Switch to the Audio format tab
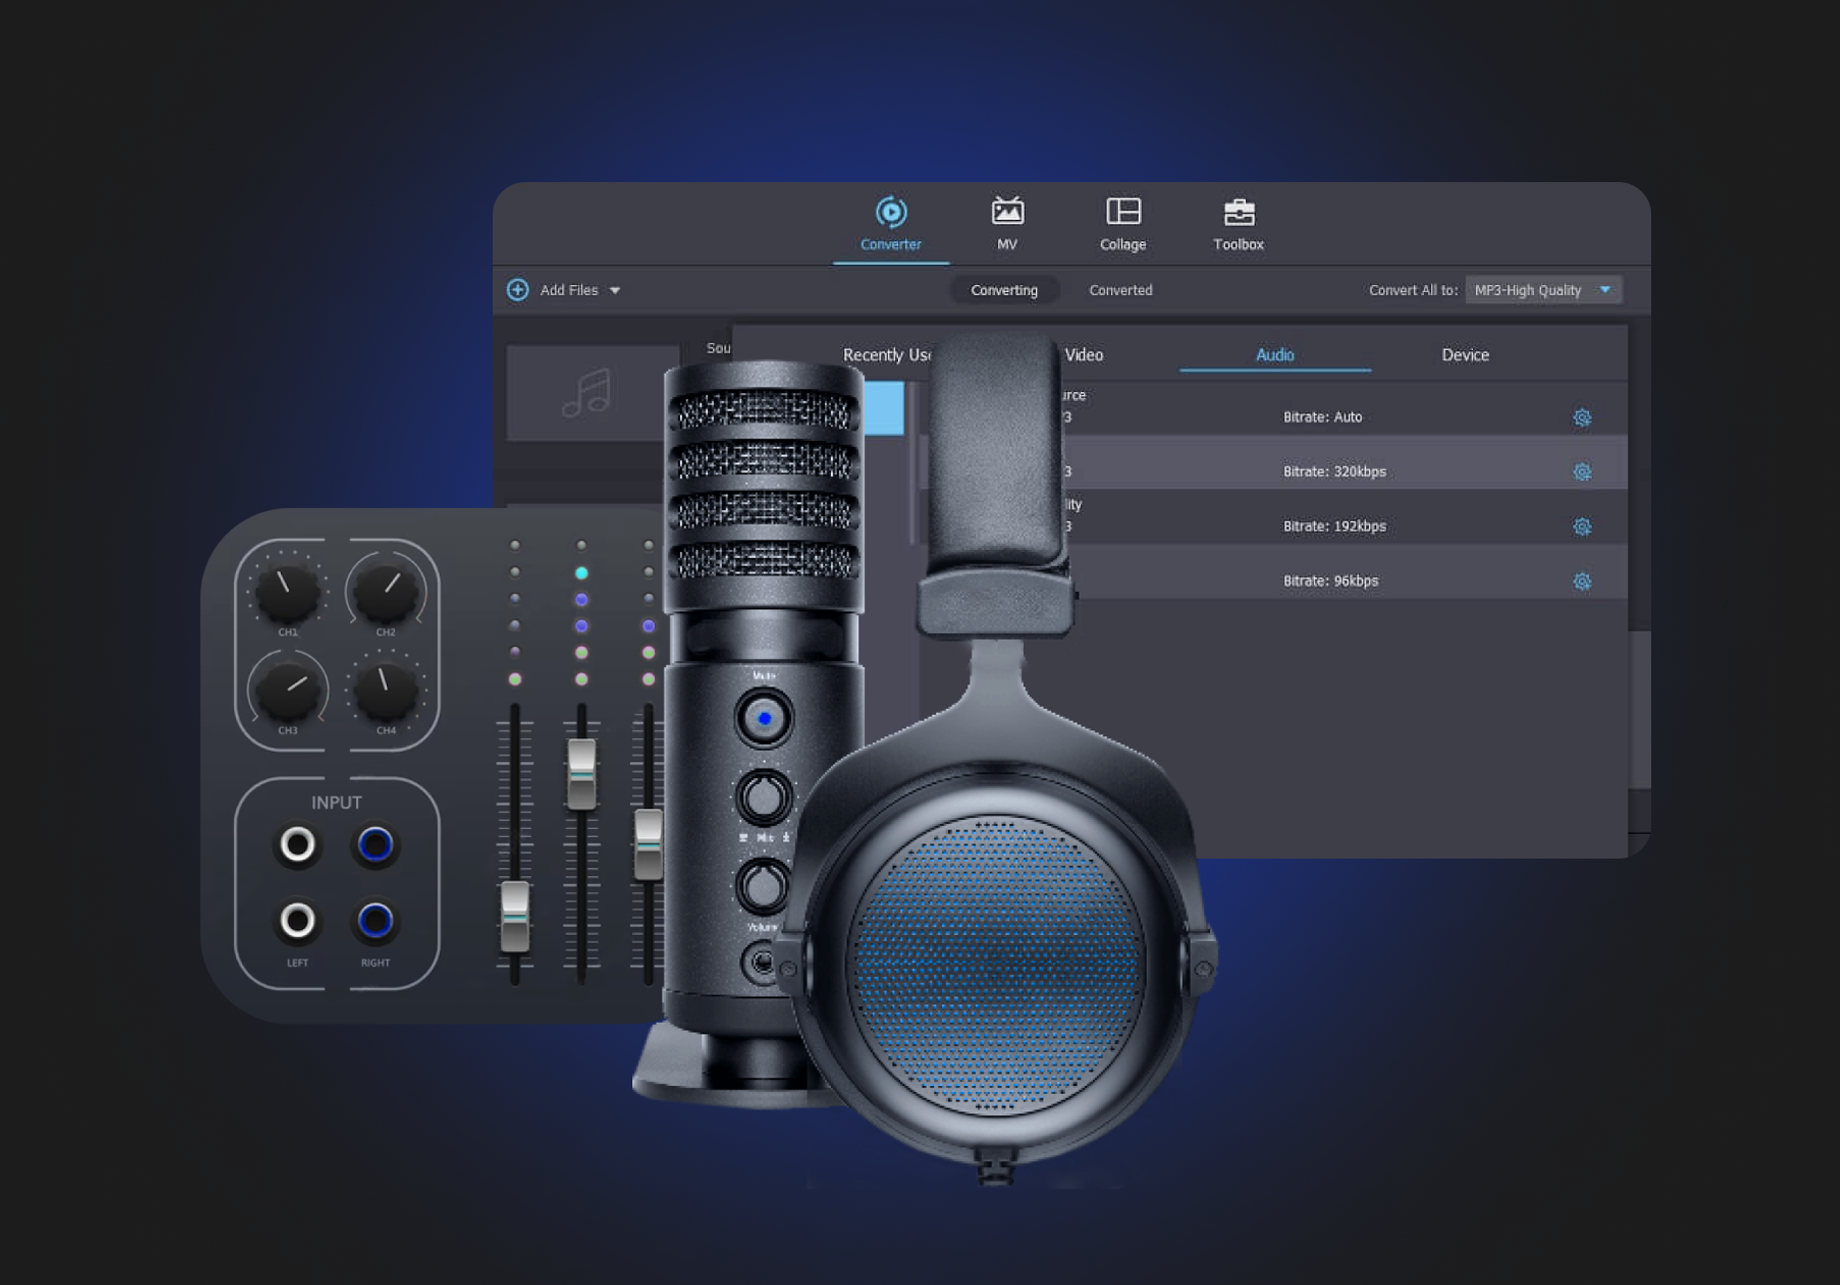 pyautogui.click(x=1274, y=355)
